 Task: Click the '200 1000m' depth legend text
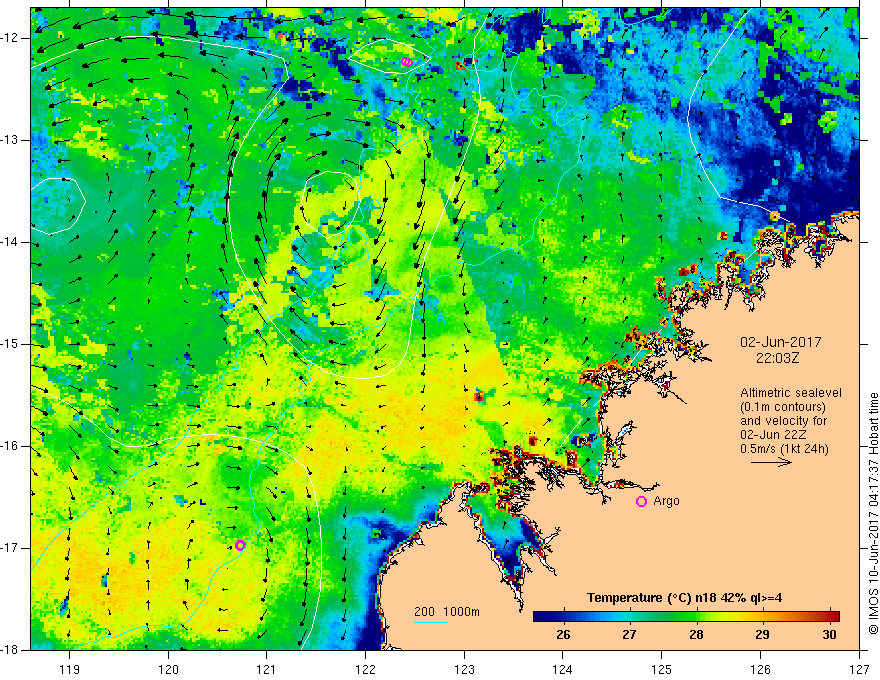click(x=447, y=612)
